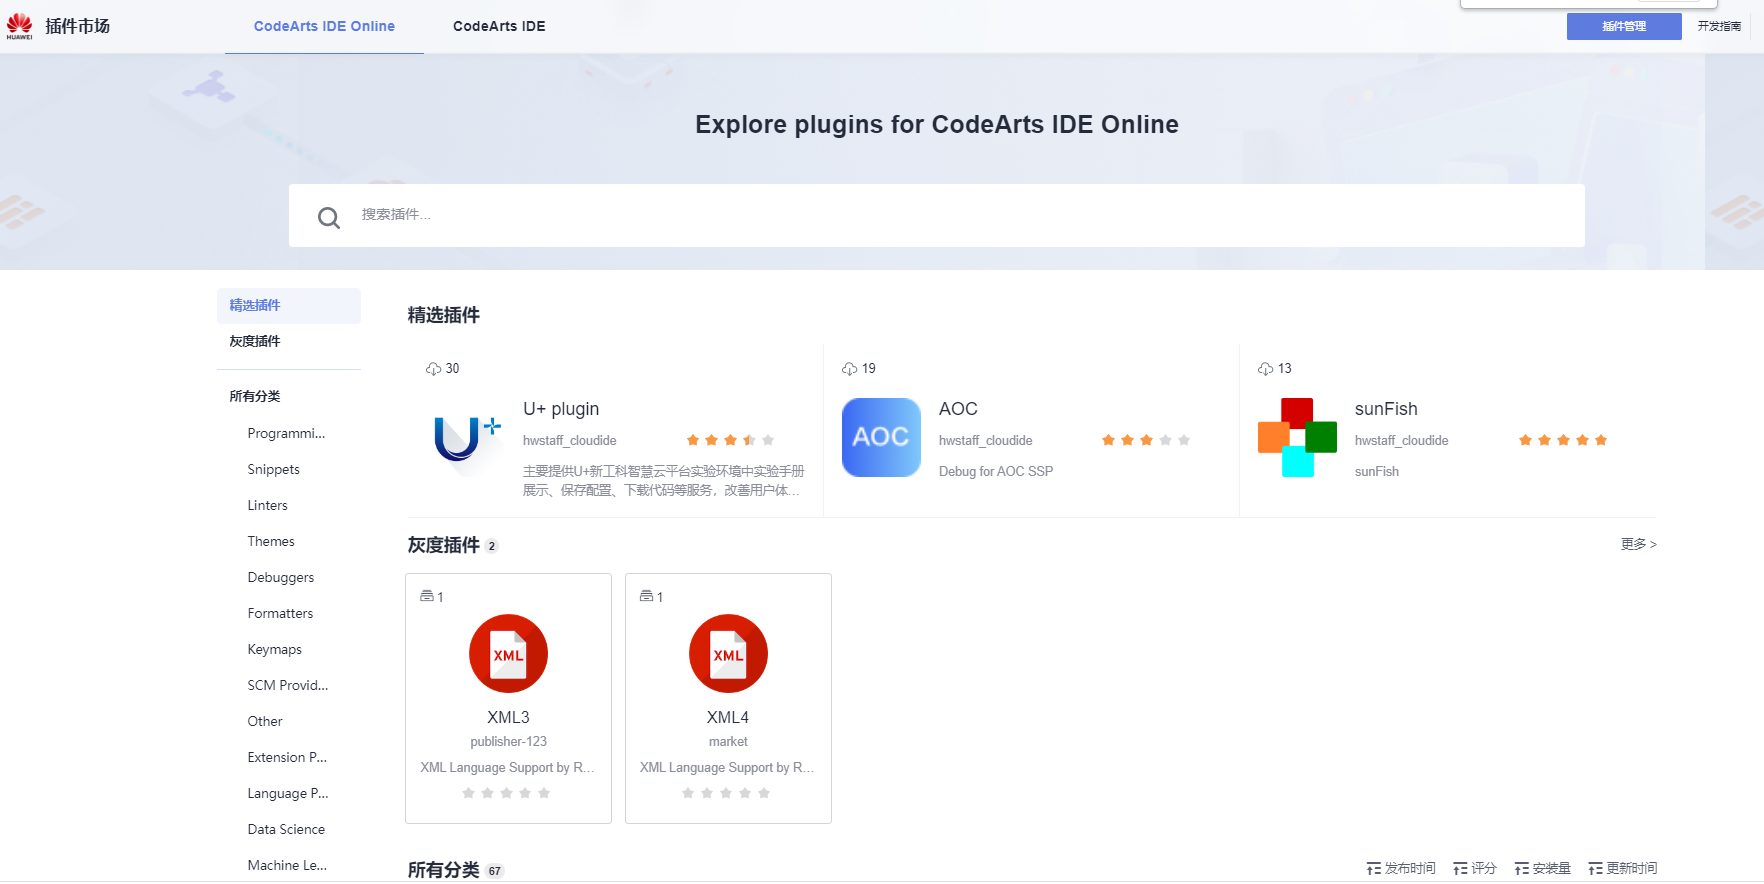Click the install count icon on XML4 card
The image size is (1764, 884).
[x=646, y=596]
